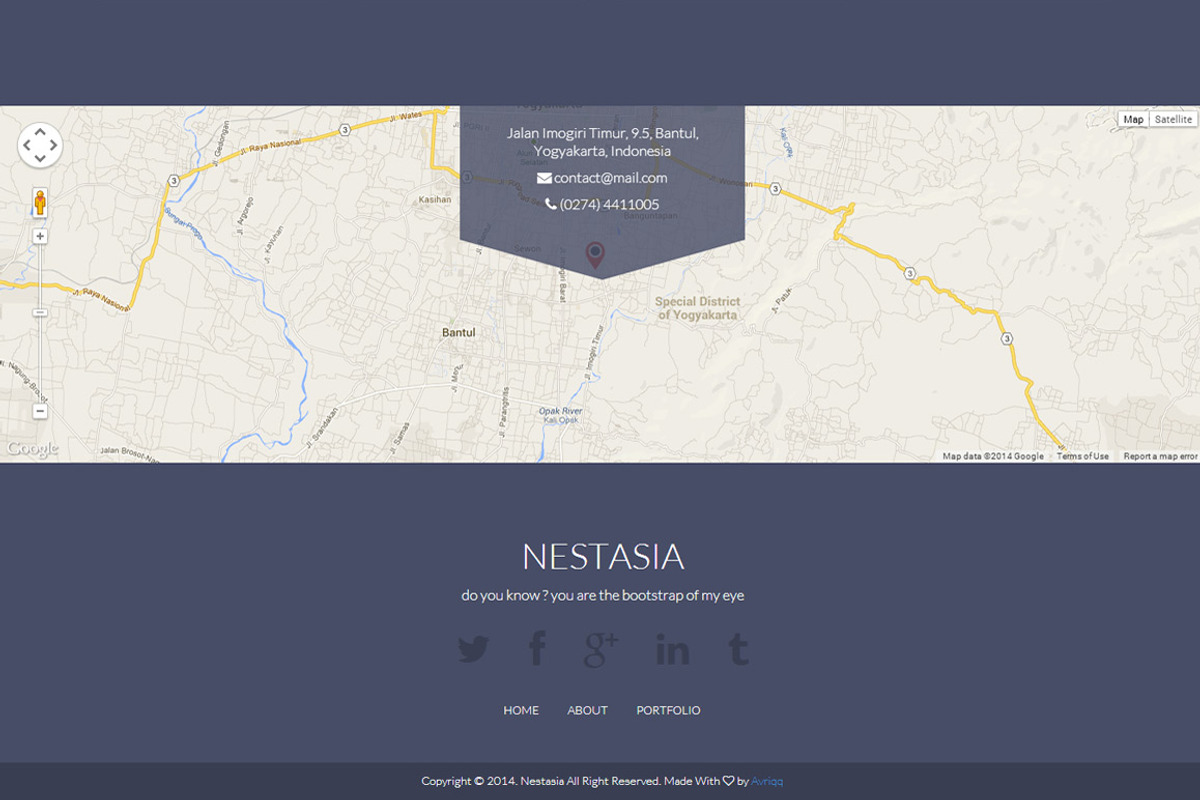Open the Facebook social icon
Viewport: 1200px width, 800px height.
click(537, 649)
